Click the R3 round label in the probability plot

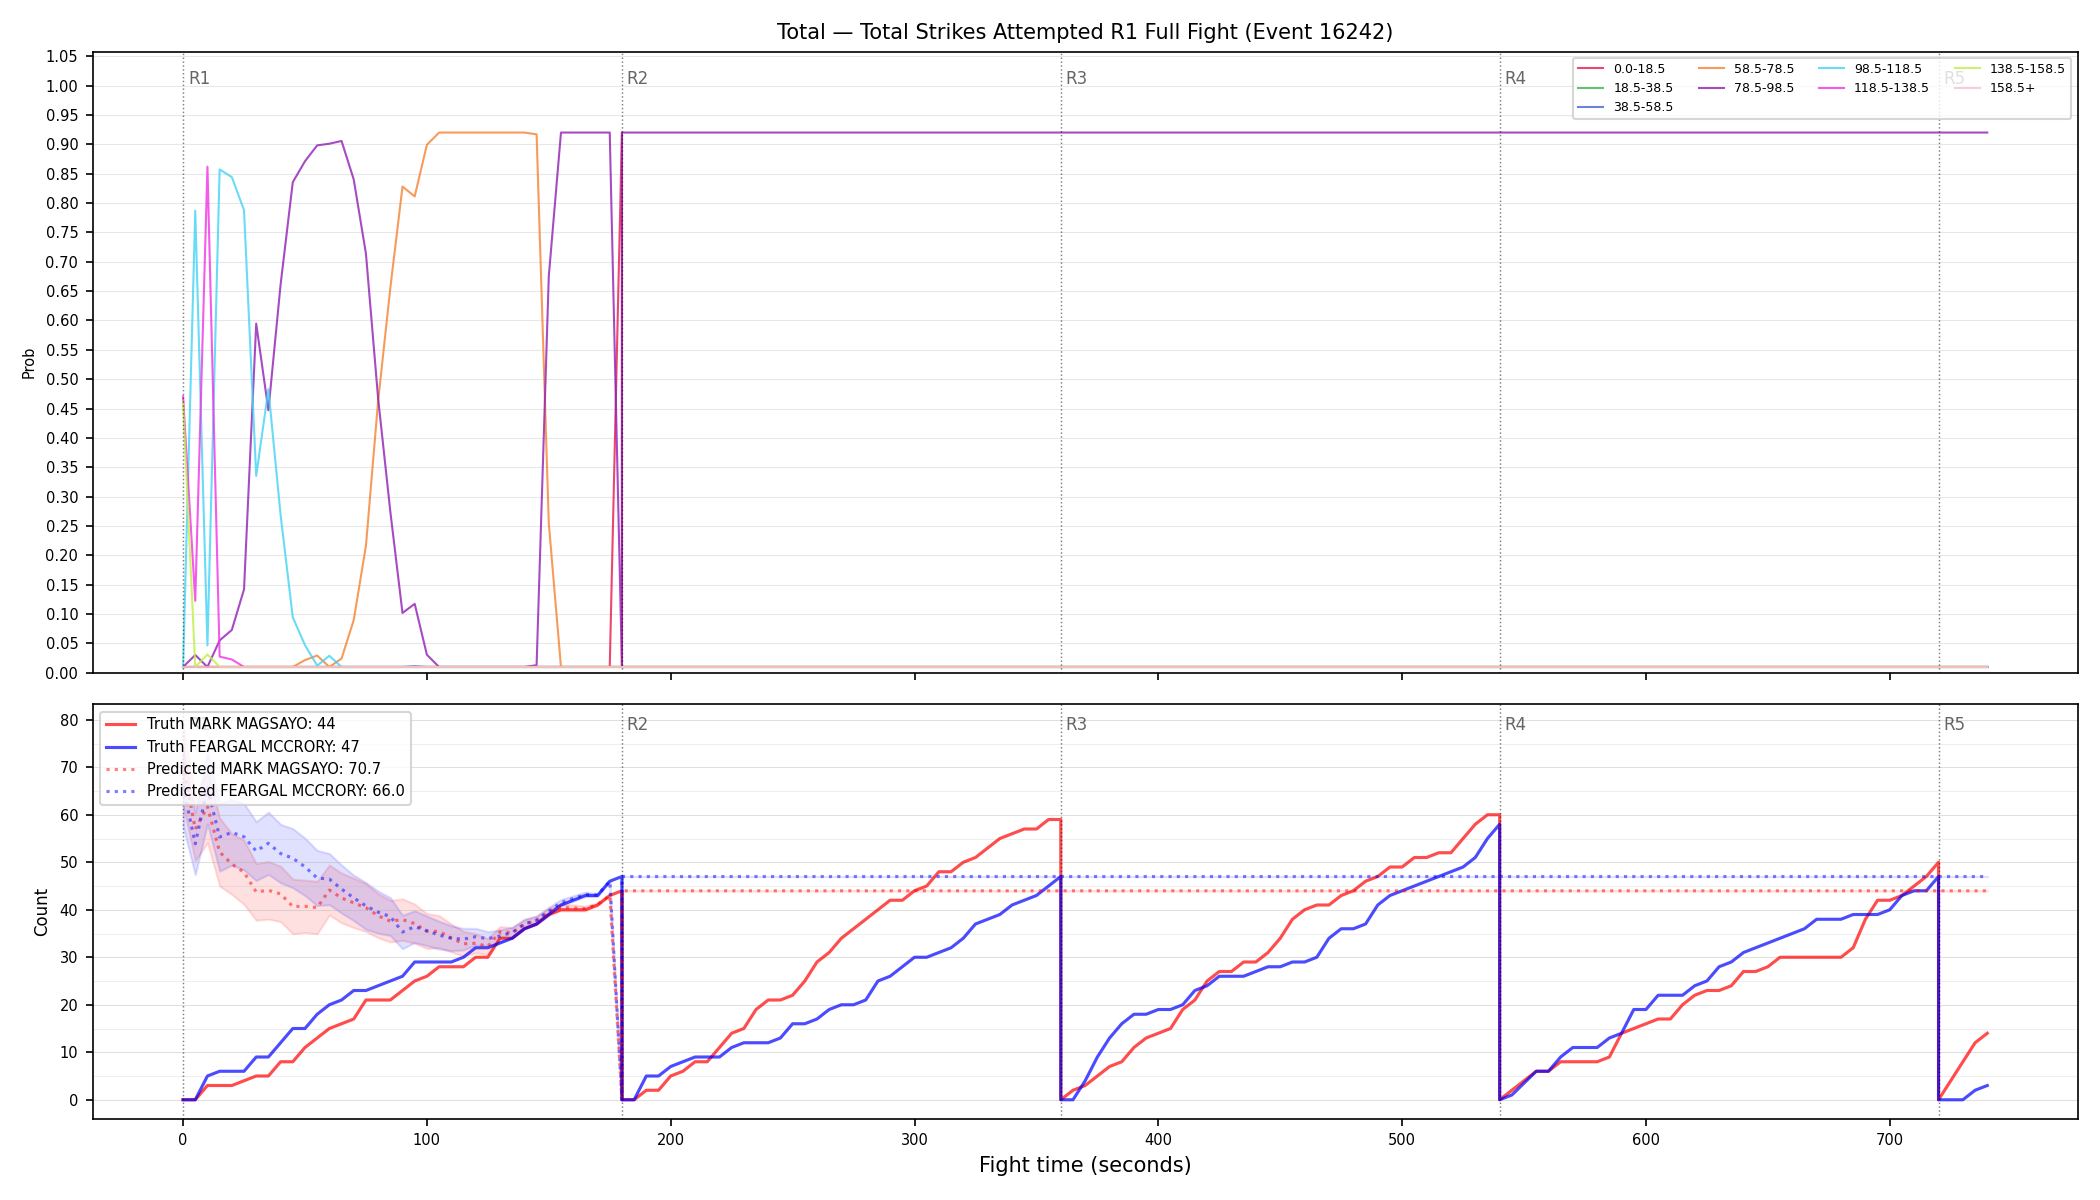tap(1076, 78)
